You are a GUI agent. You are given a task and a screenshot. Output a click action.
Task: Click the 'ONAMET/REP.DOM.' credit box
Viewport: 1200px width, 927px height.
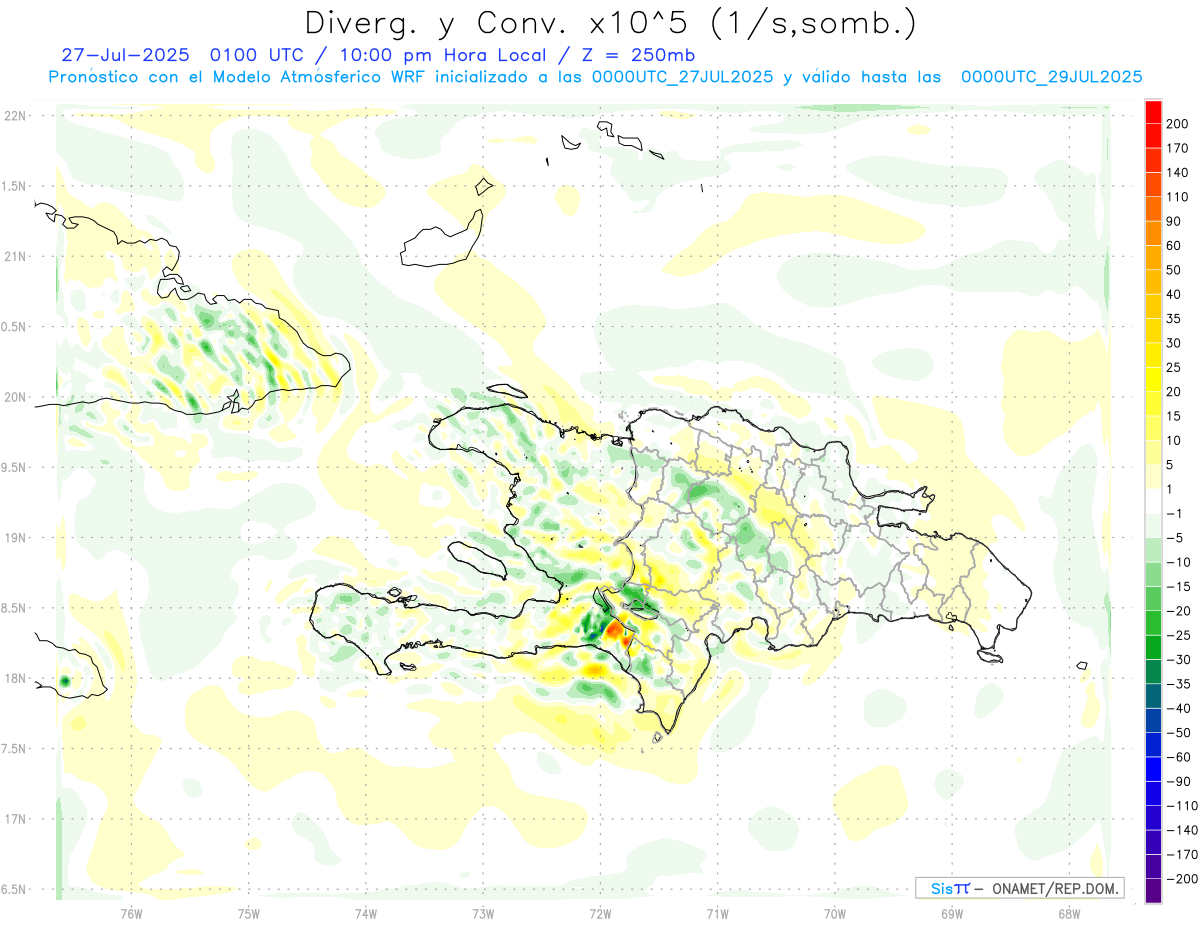(x=1018, y=888)
